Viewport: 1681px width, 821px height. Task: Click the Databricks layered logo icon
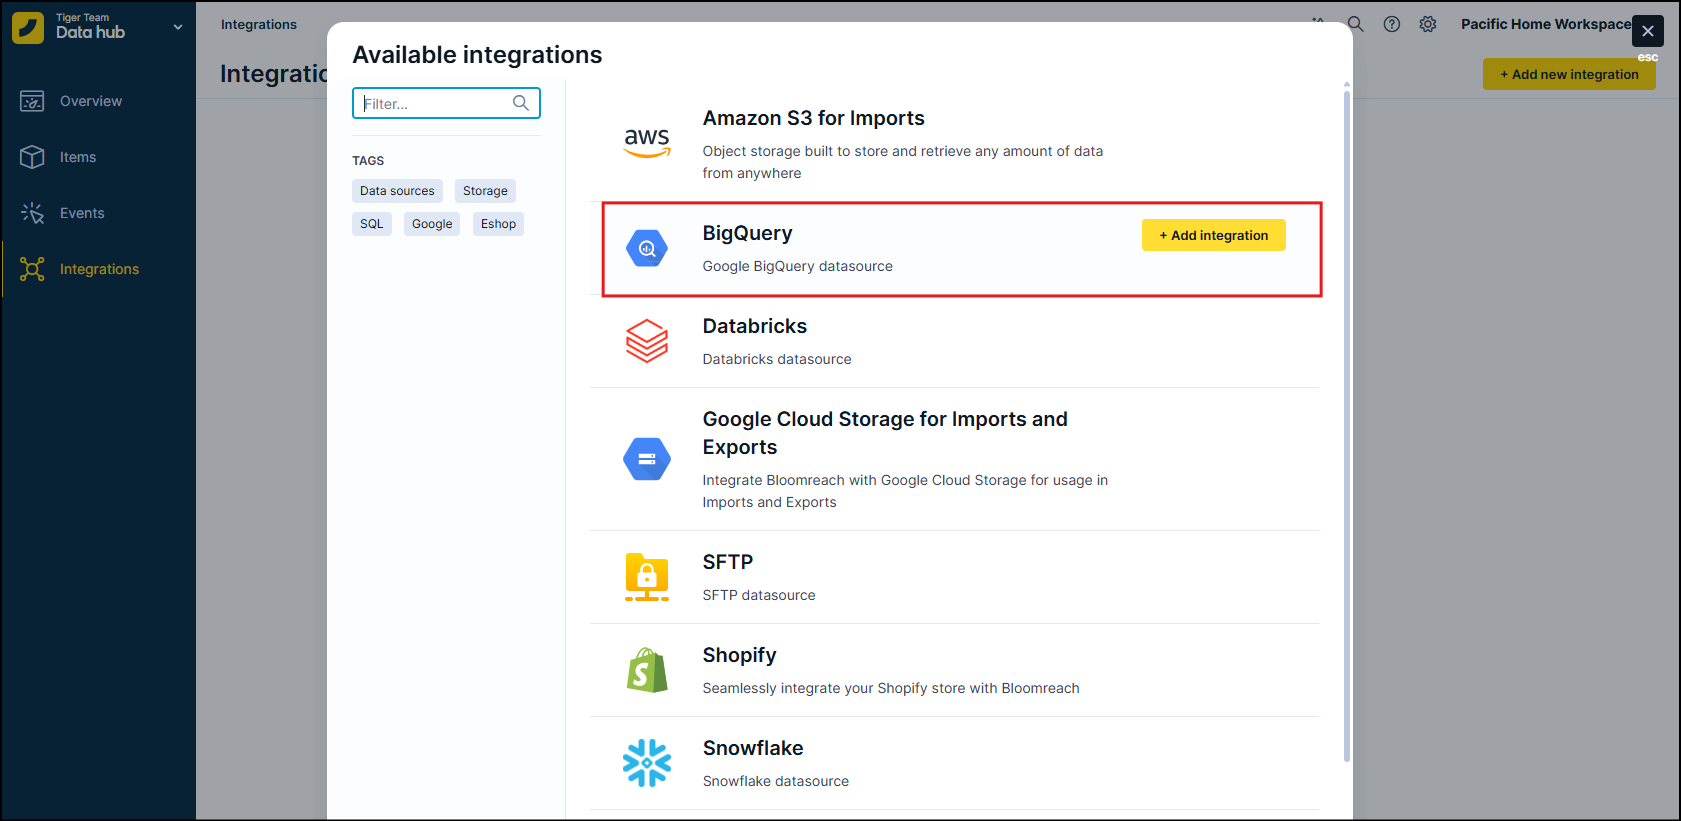(x=647, y=341)
